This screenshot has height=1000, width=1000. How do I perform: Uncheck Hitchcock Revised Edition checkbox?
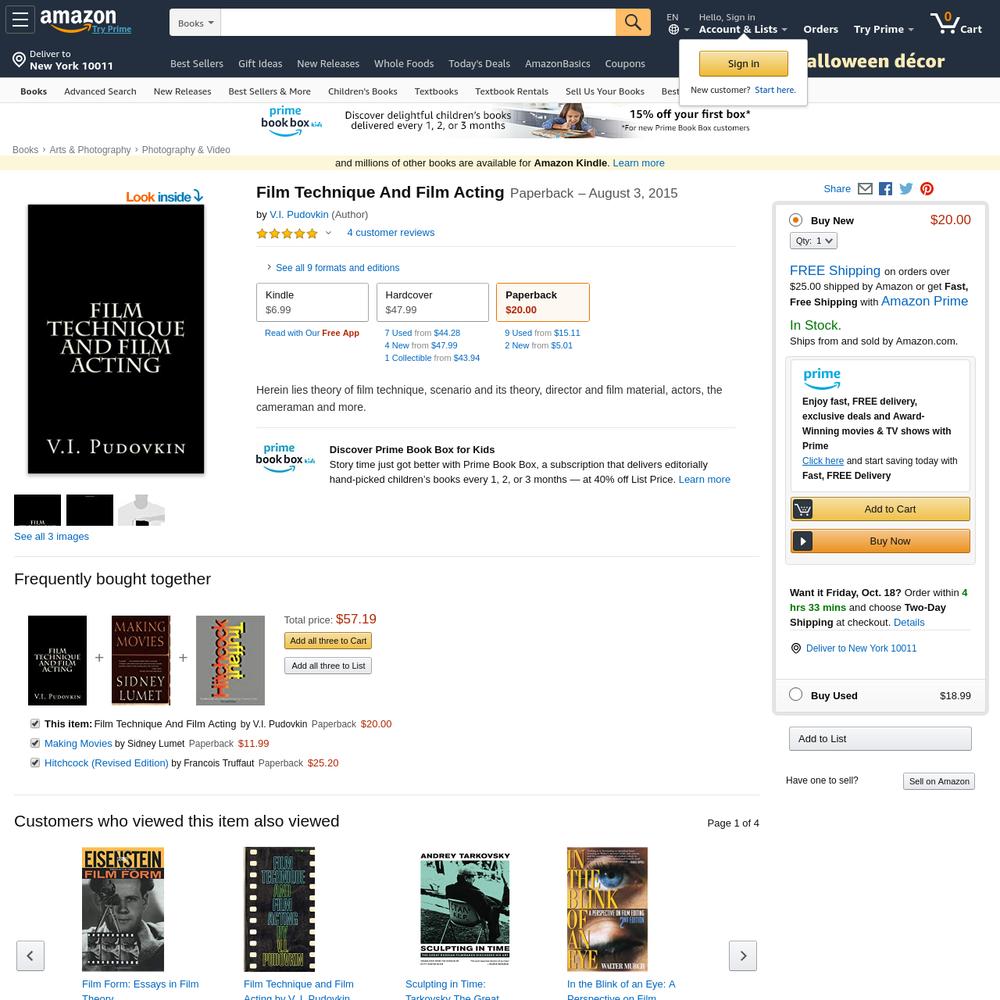tap(35, 763)
